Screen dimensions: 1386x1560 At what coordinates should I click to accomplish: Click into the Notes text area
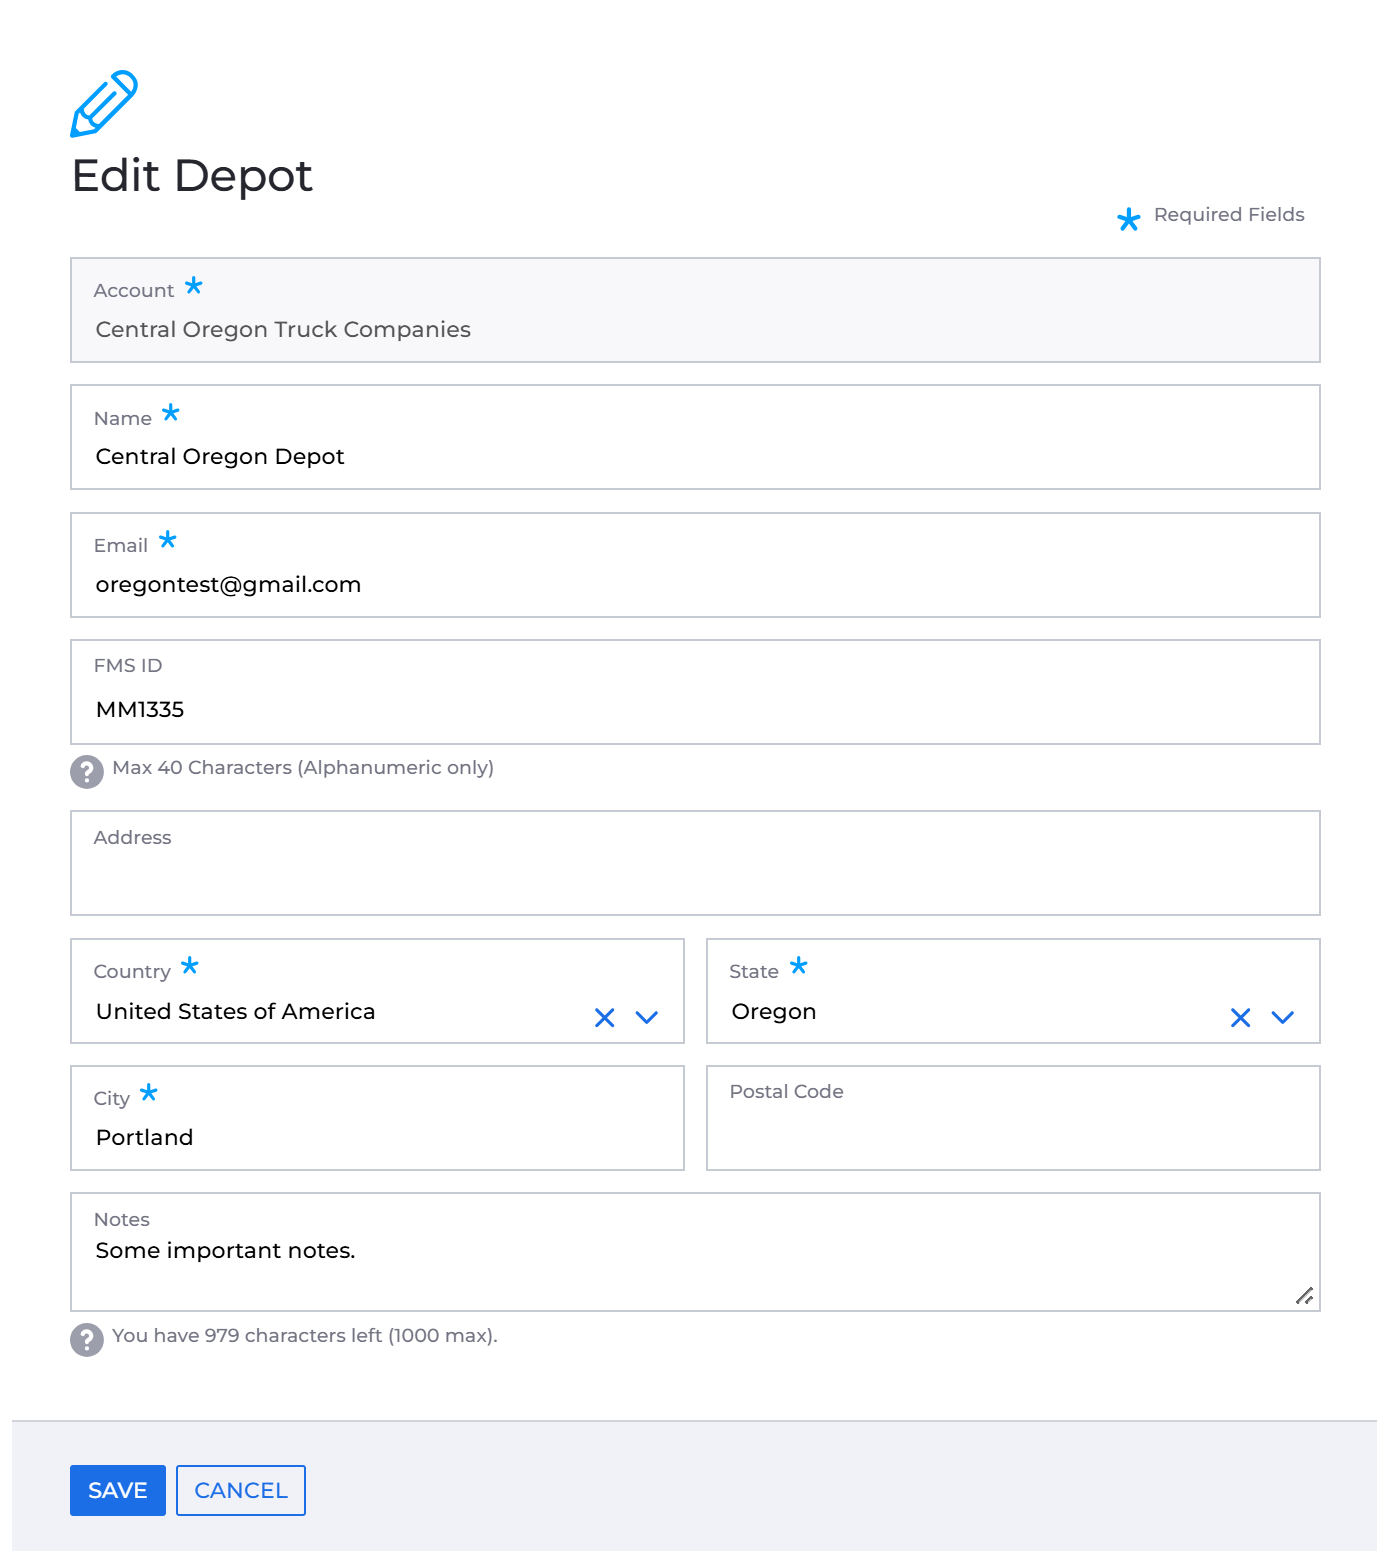(695, 1252)
